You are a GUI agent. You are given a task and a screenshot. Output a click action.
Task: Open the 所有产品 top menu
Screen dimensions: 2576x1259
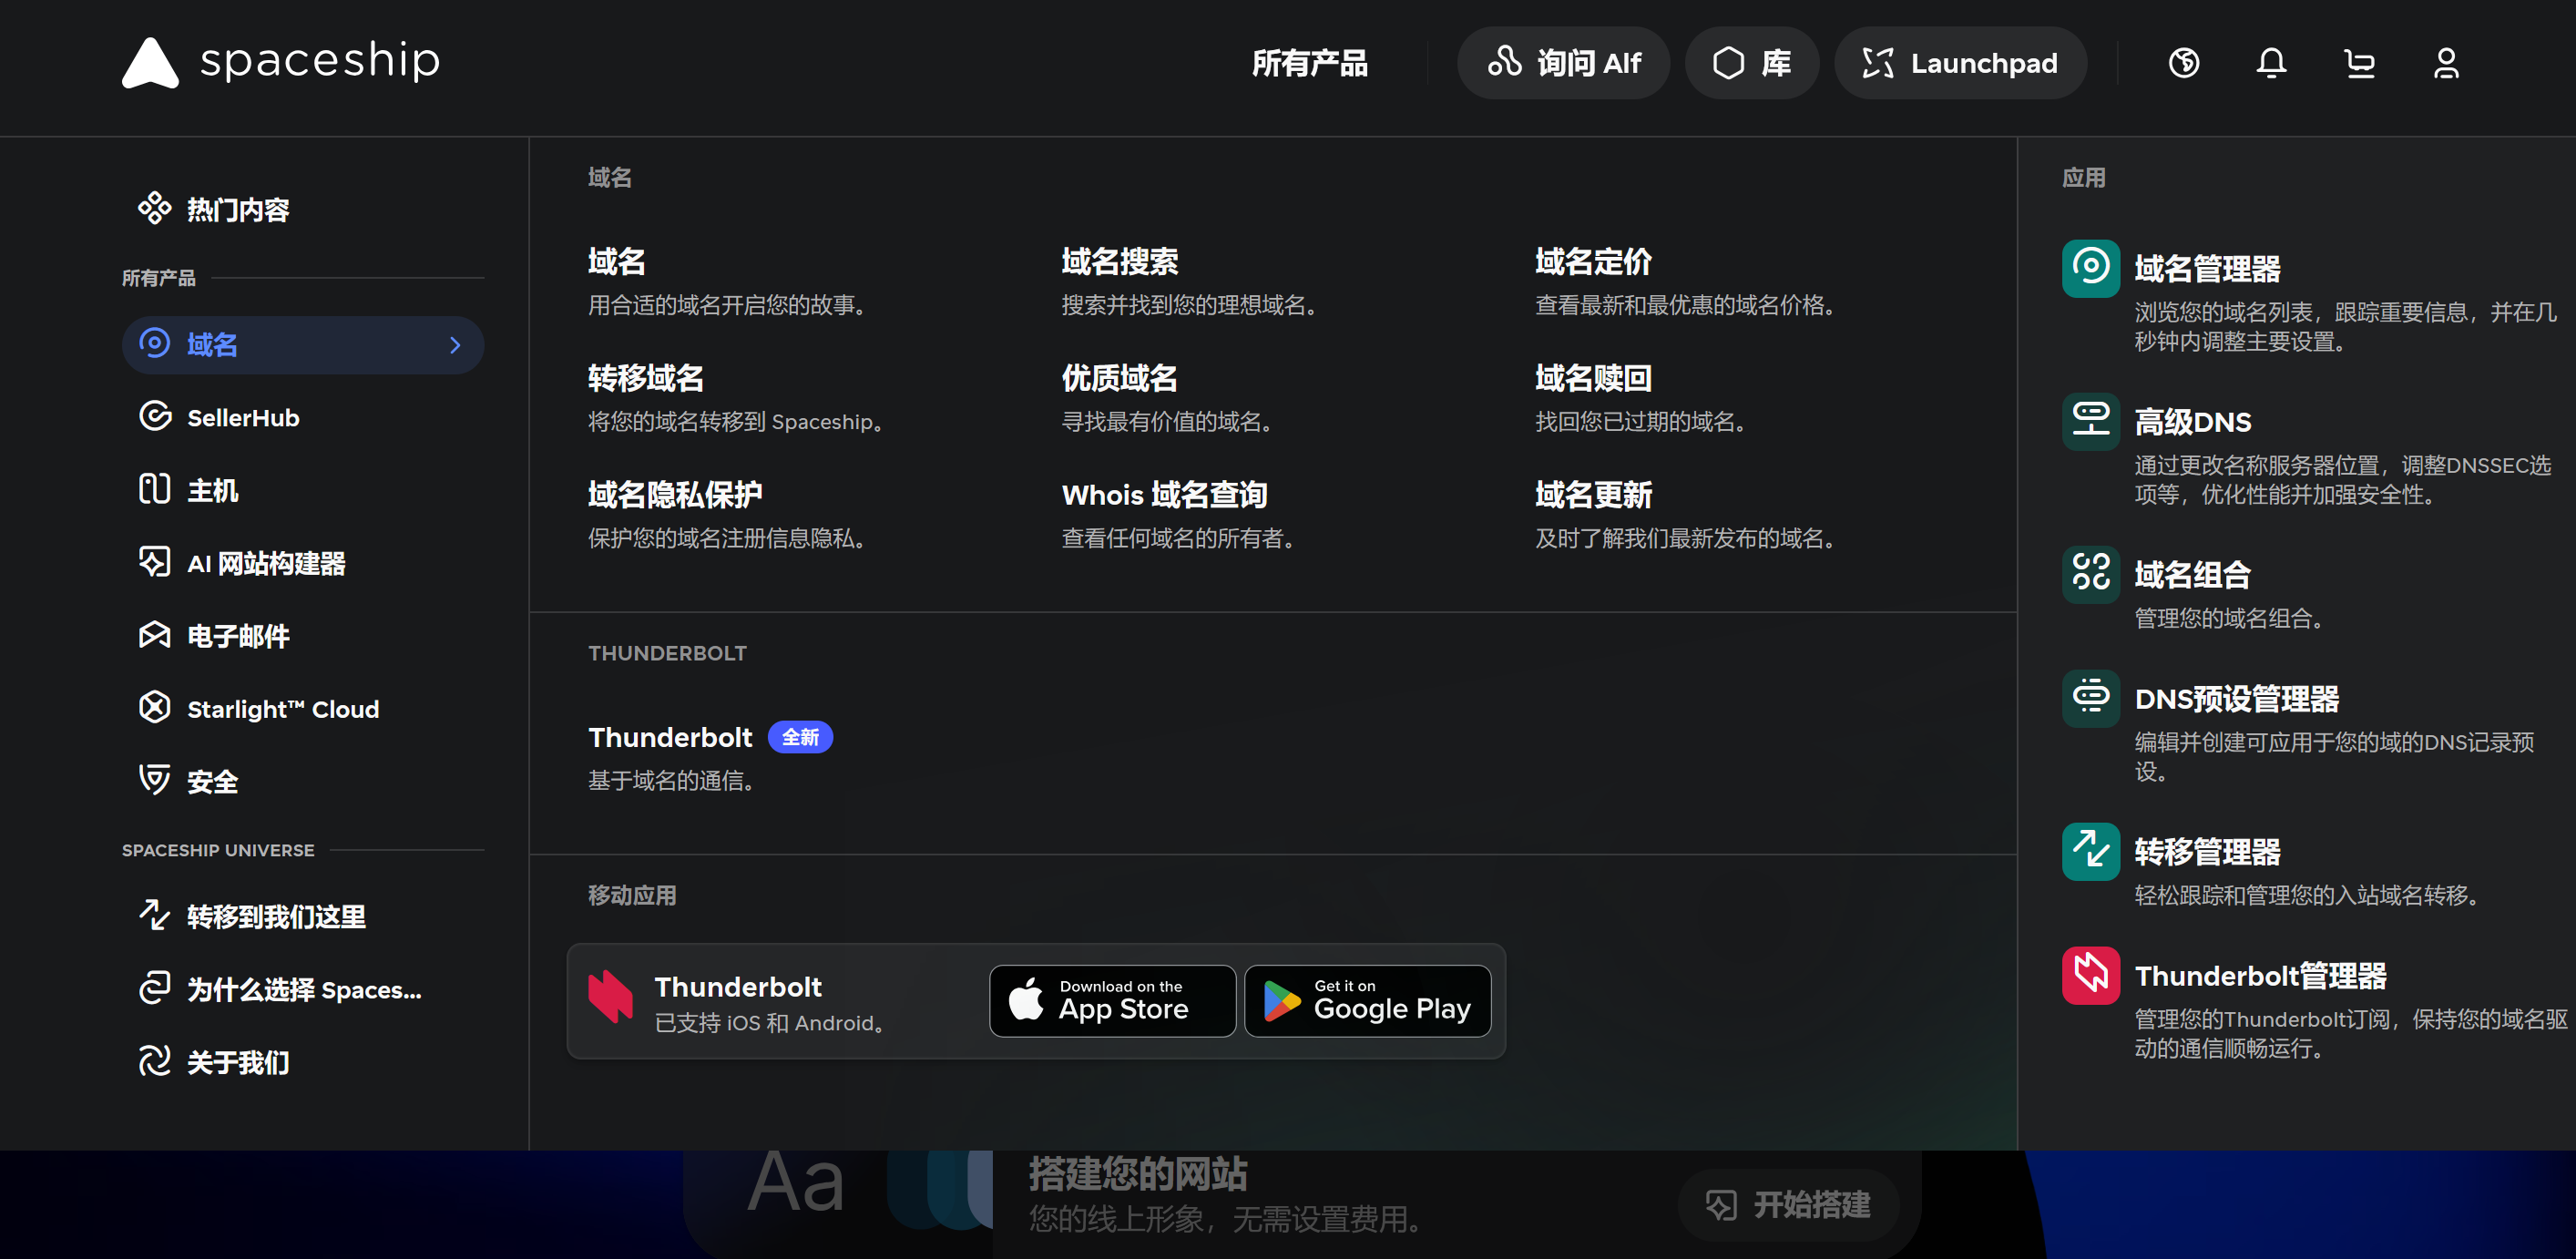pyautogui.click(x=1309, y=63)
